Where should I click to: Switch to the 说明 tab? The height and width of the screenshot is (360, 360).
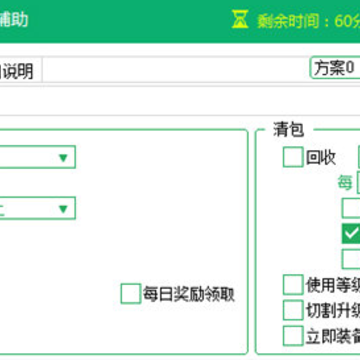pyautogui.click(x=17, y=71)
